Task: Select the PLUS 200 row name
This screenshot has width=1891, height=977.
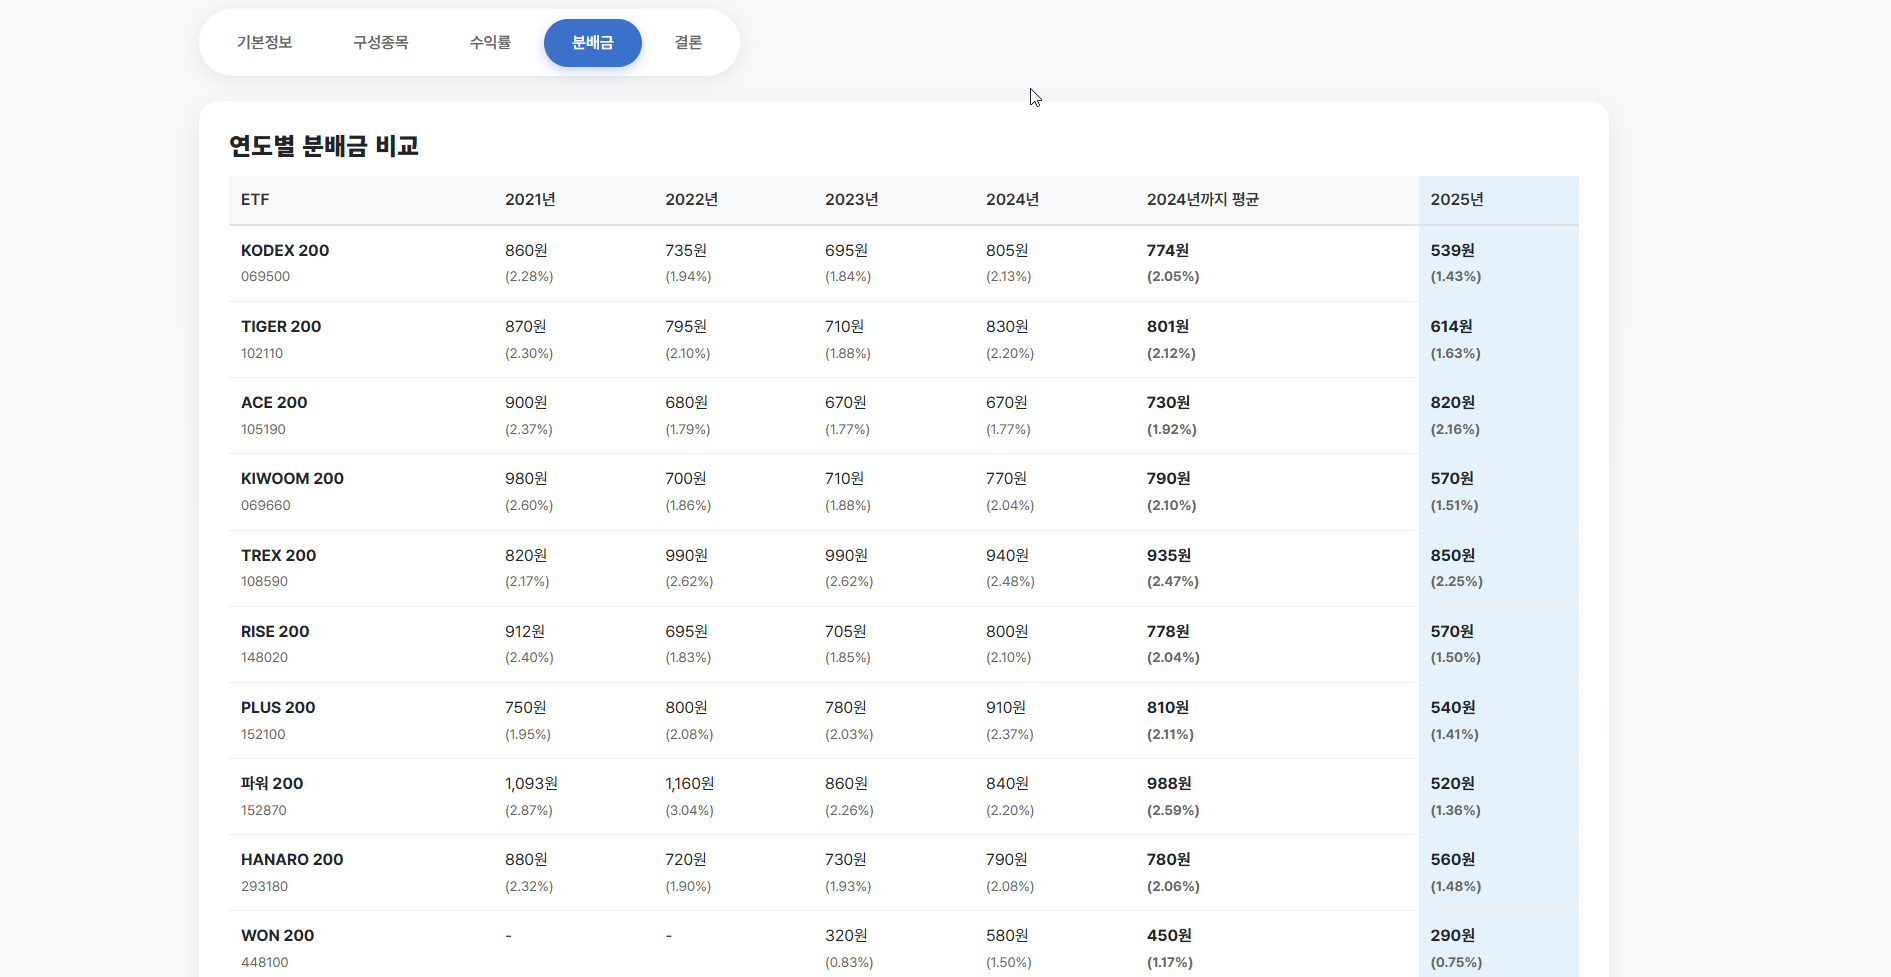Action: tap(278, 708)
